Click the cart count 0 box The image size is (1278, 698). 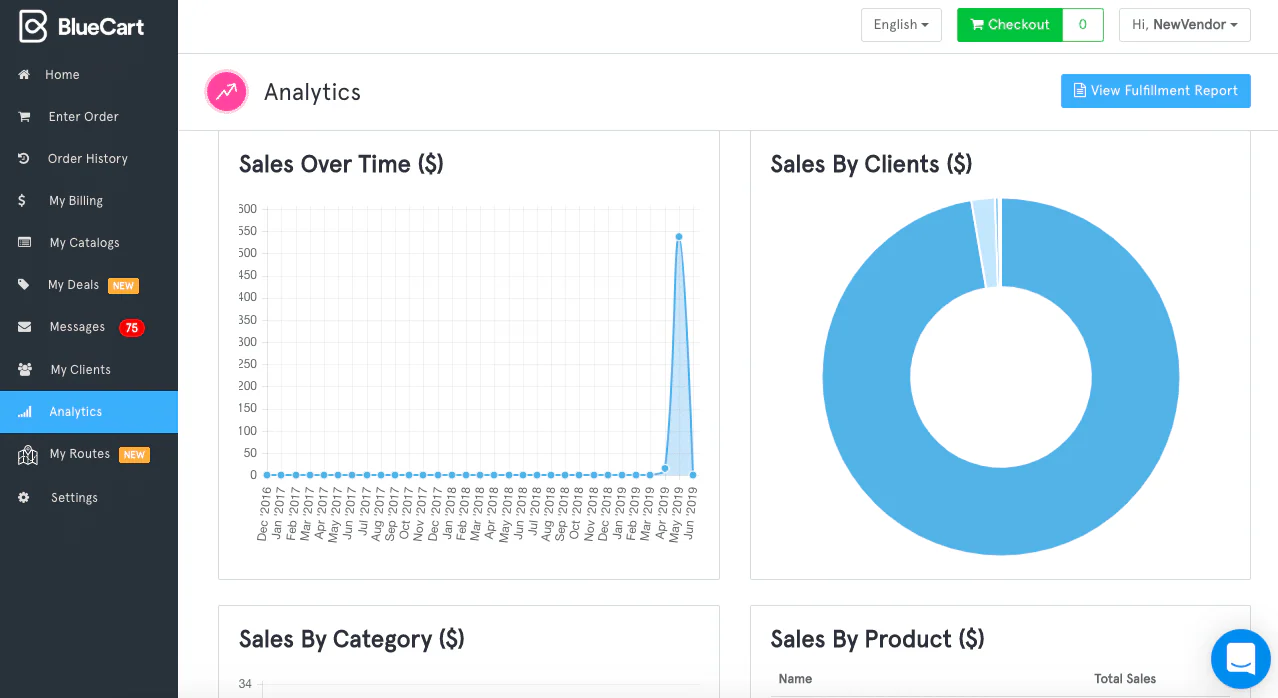coord(1083,25)
